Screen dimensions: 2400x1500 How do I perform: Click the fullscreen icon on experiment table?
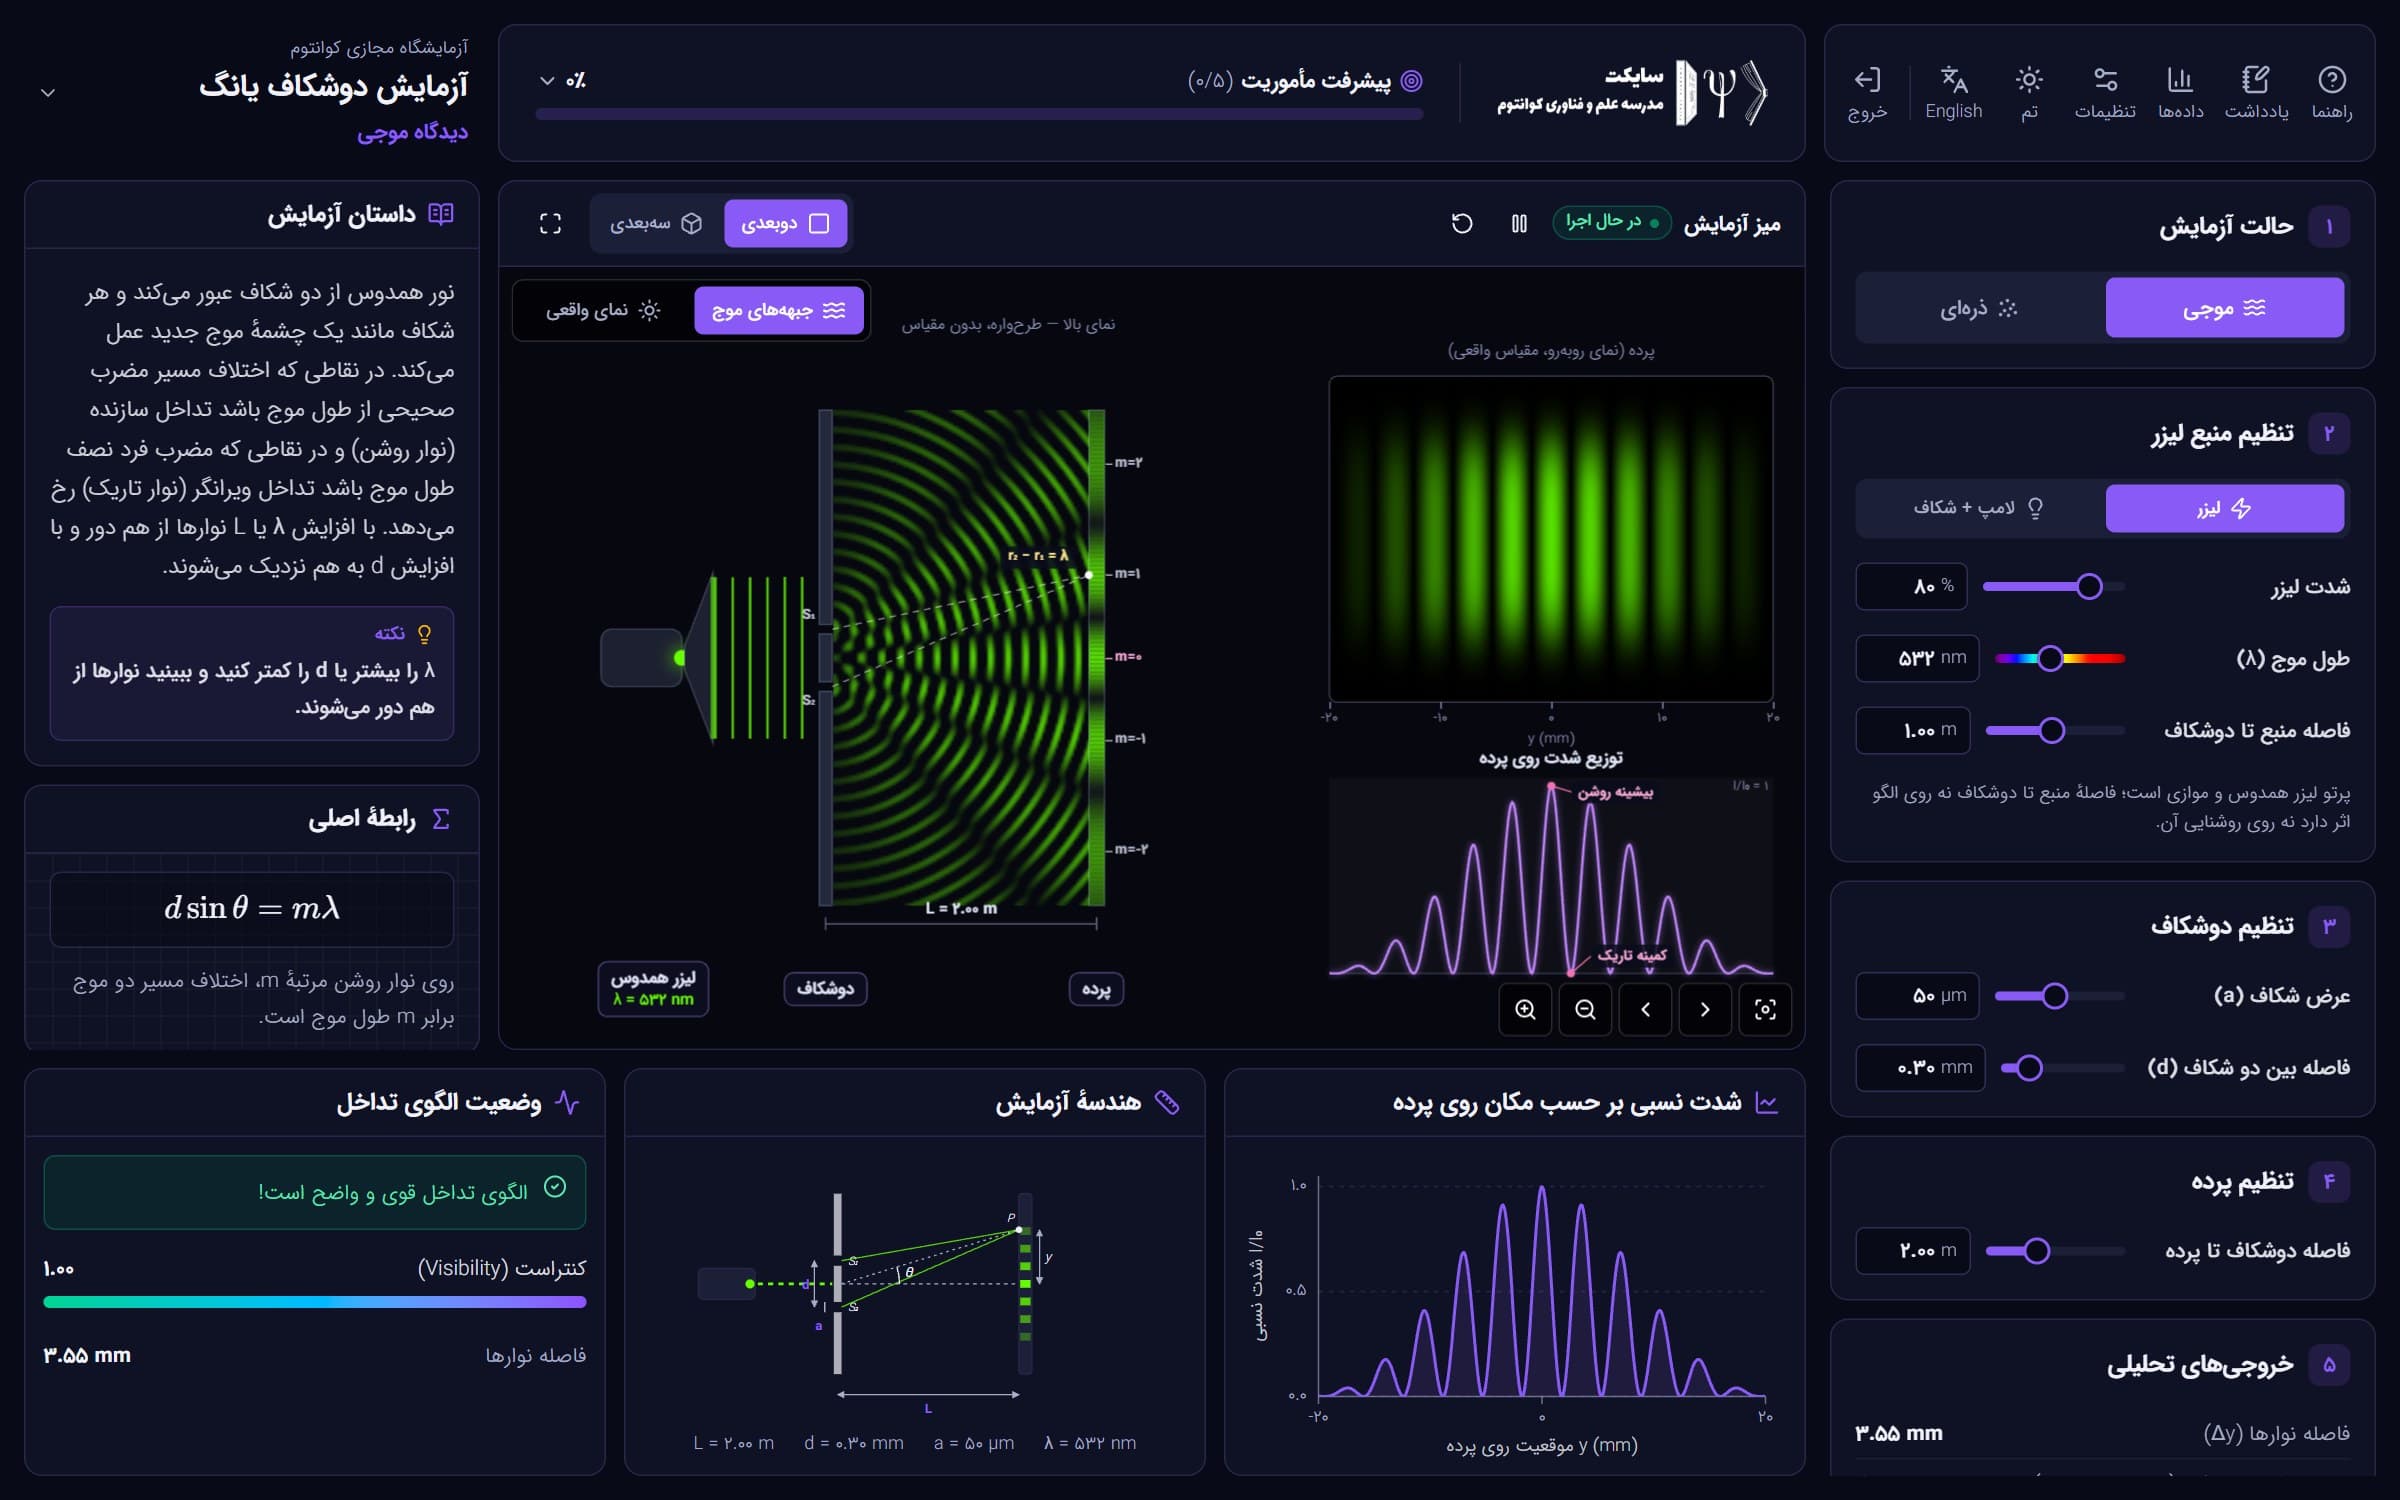(550, 223)
